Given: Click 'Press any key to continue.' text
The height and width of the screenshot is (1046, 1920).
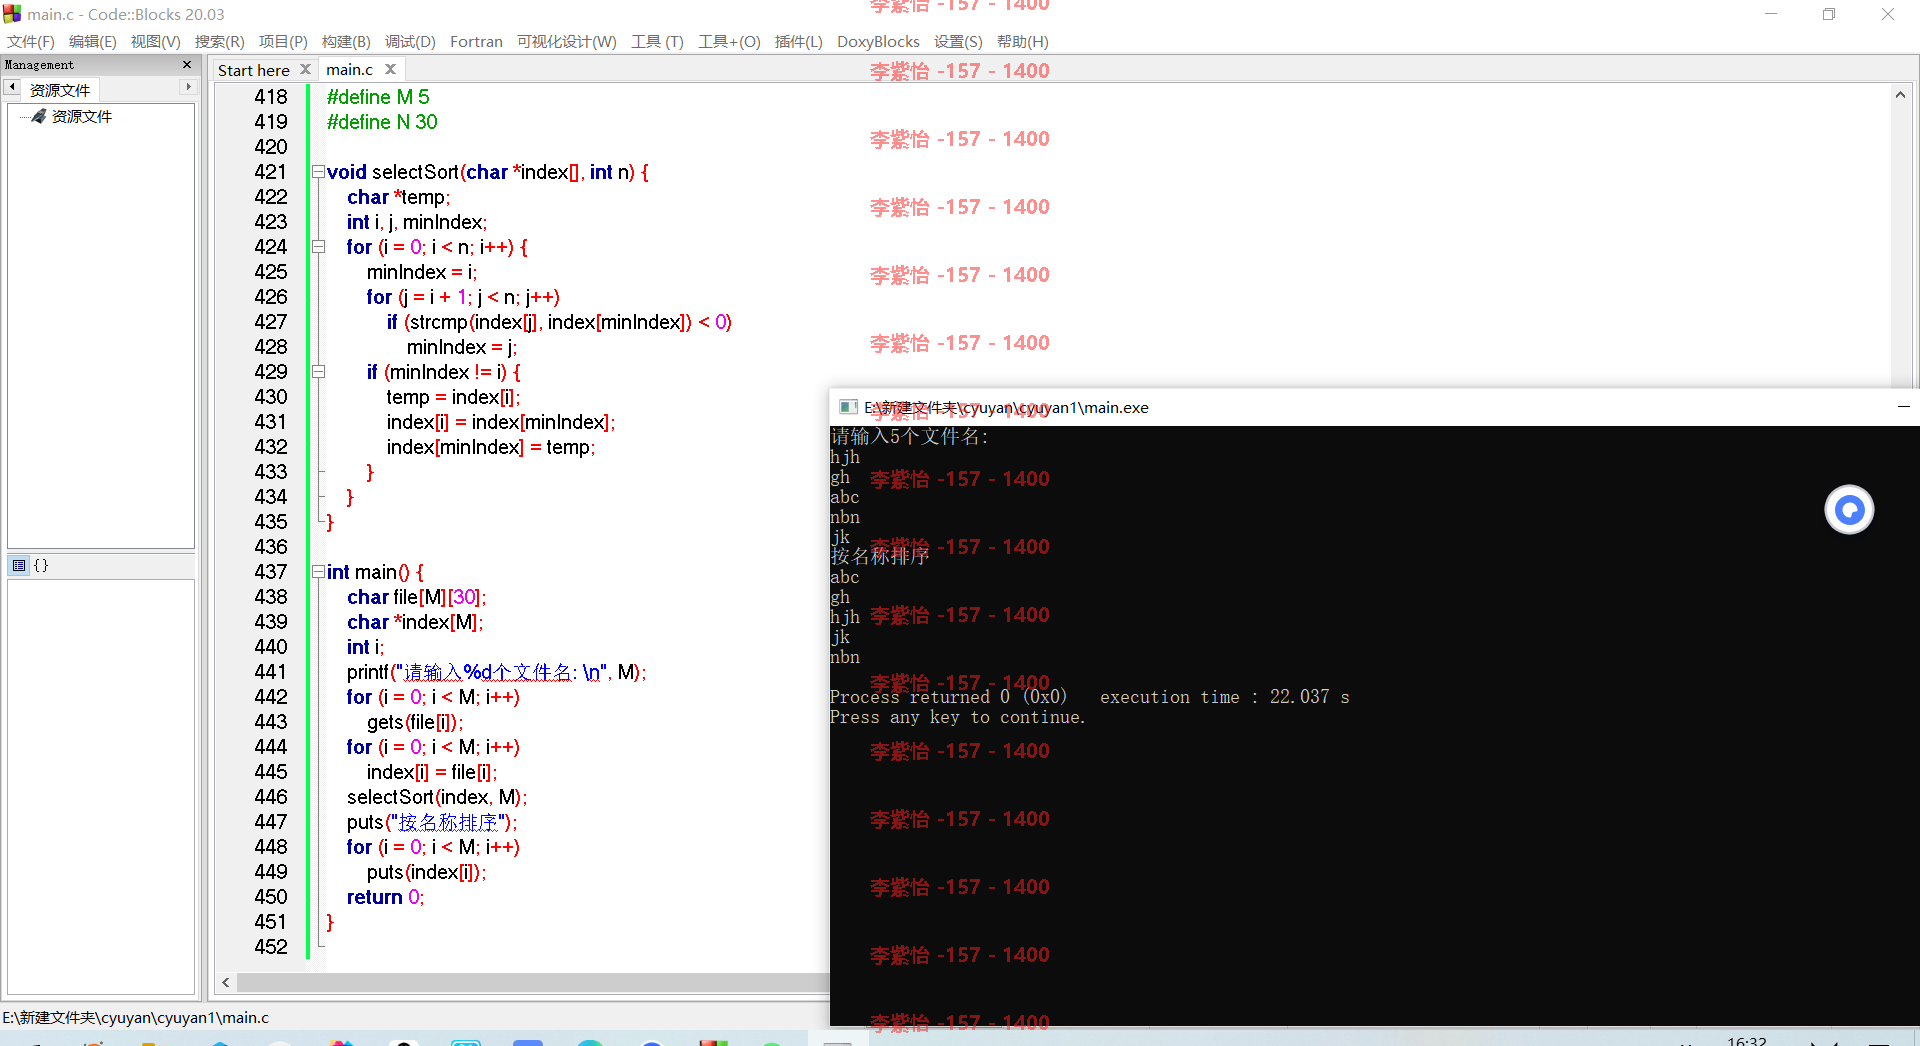Looking at the screenshot, I should coord(958,717).
